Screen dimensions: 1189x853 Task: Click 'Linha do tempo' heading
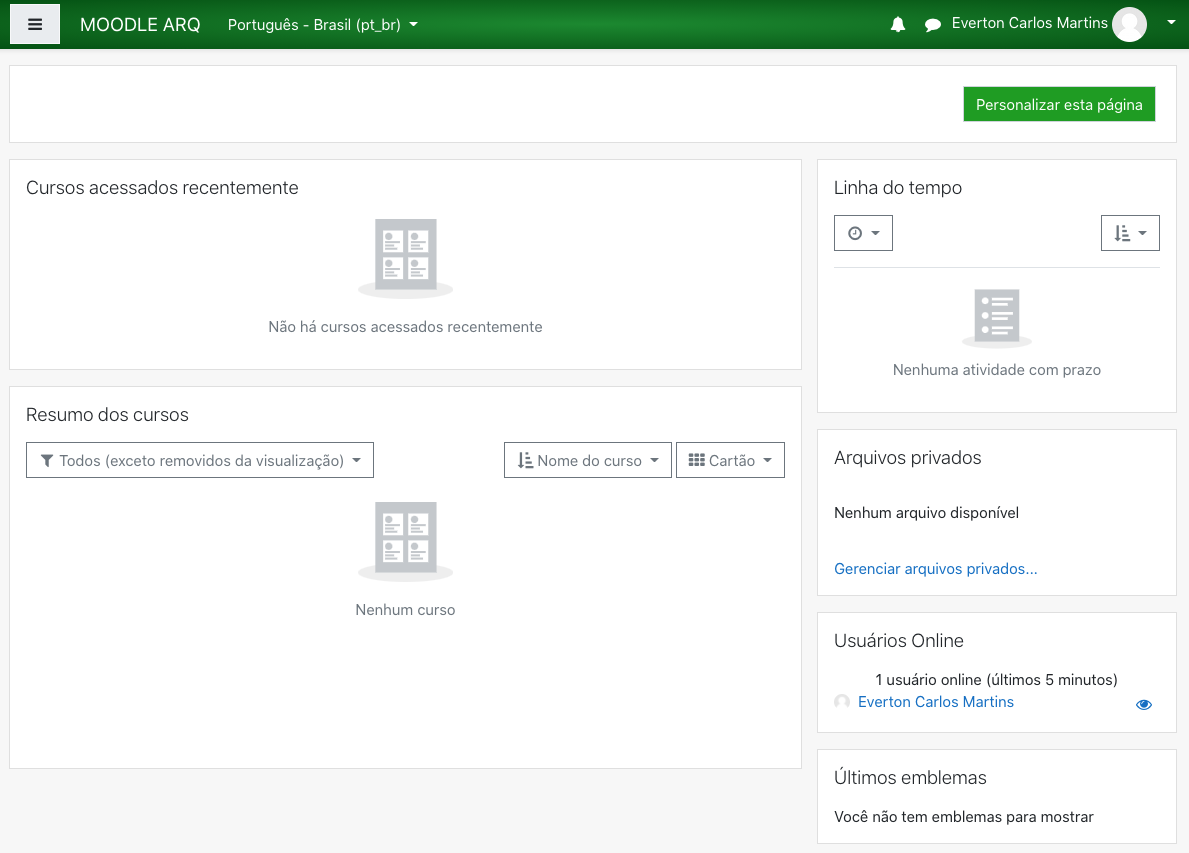pos(898,187)
